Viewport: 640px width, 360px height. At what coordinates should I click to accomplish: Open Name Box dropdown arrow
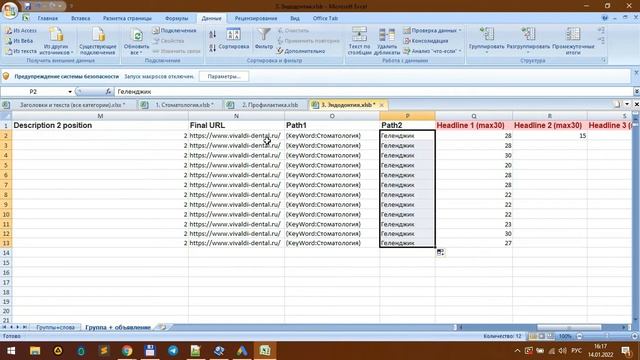click(x=70, y=92)
